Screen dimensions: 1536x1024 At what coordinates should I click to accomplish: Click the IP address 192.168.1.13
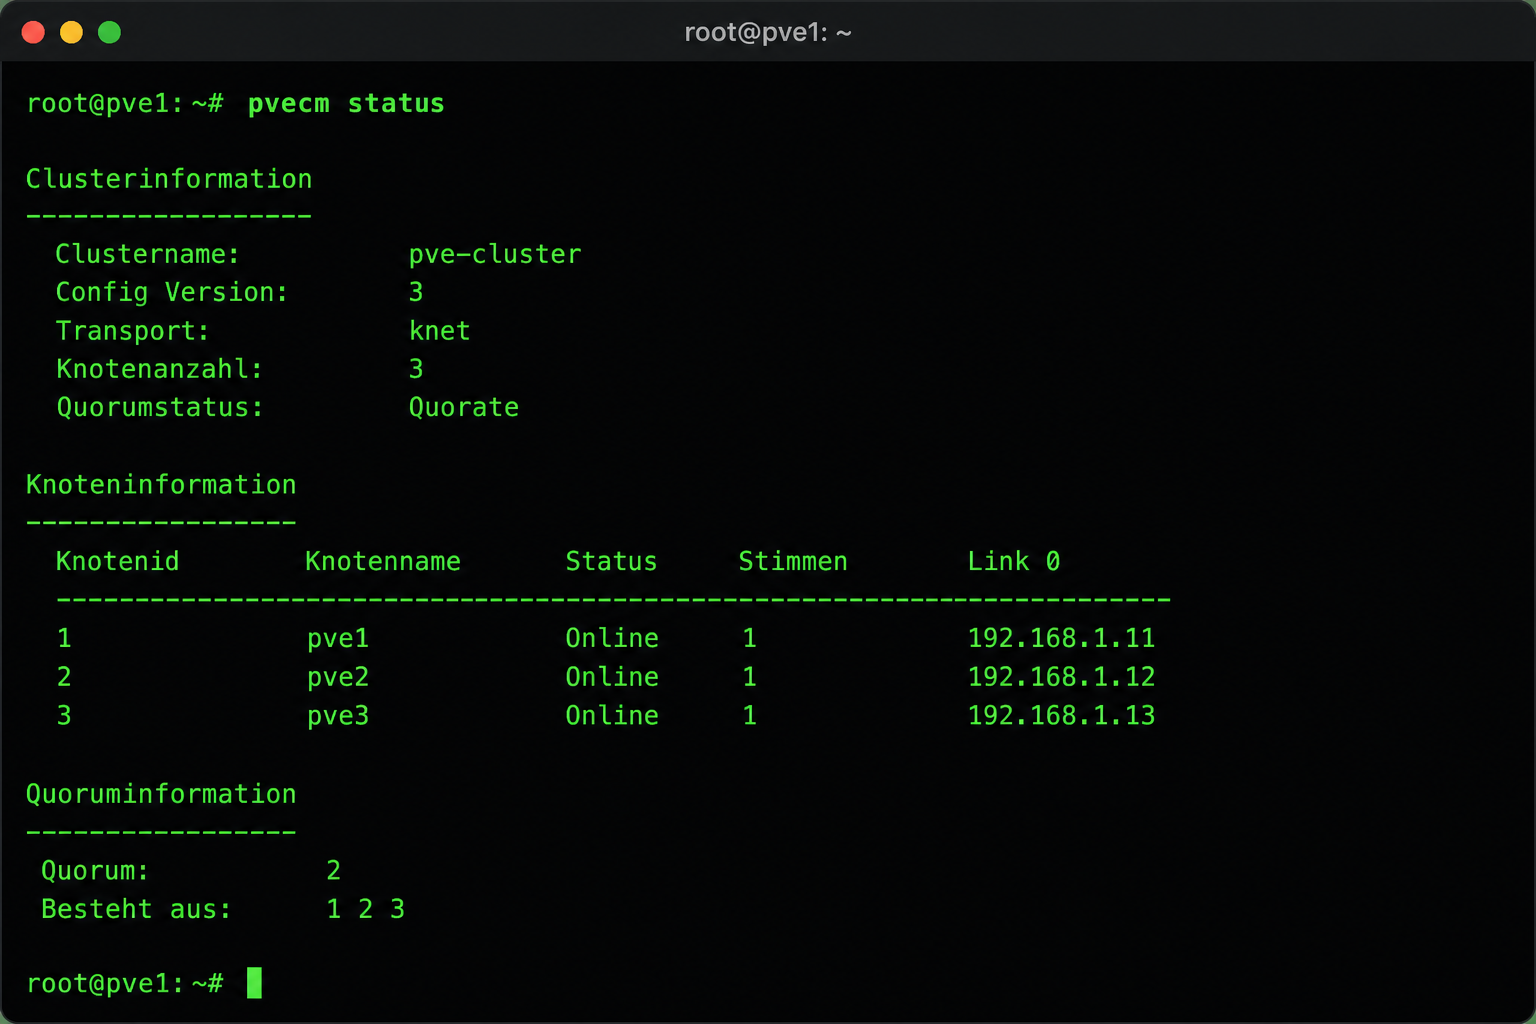[x=1061, y=716]
